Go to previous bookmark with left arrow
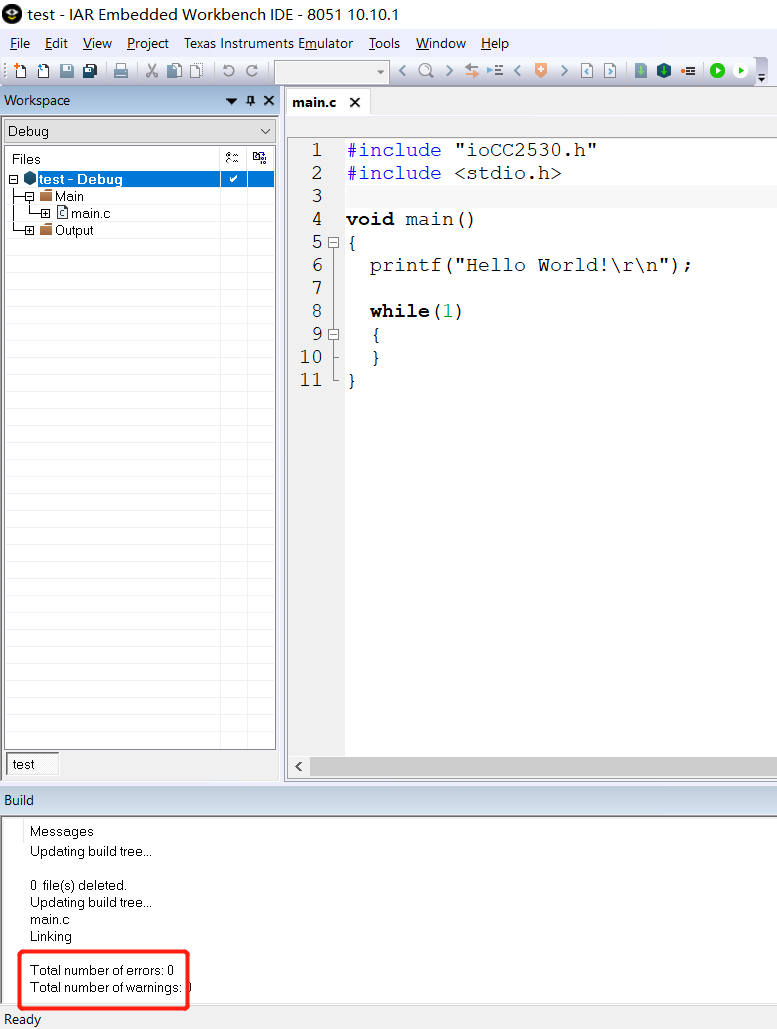Viewport: 777px width, 1029px height. (x=518, y=70)
